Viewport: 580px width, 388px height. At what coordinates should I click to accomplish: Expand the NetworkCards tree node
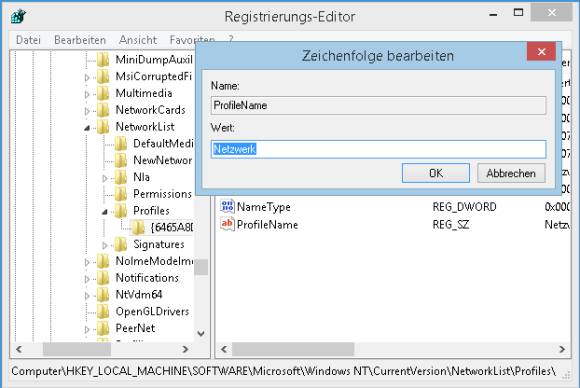click(x=87, y=111)
